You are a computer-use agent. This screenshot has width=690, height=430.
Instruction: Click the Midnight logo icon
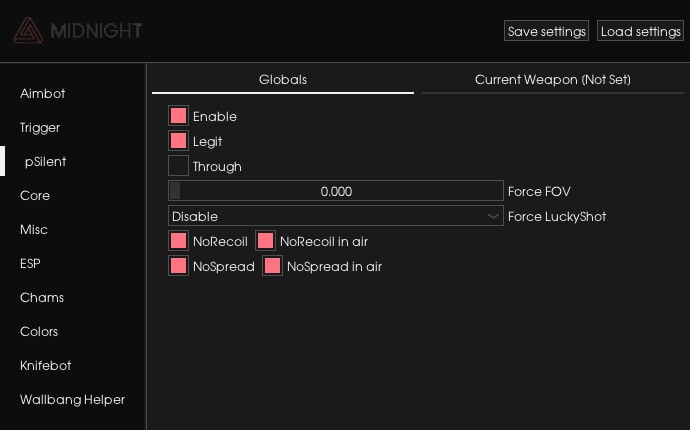(x=27, y=31)
